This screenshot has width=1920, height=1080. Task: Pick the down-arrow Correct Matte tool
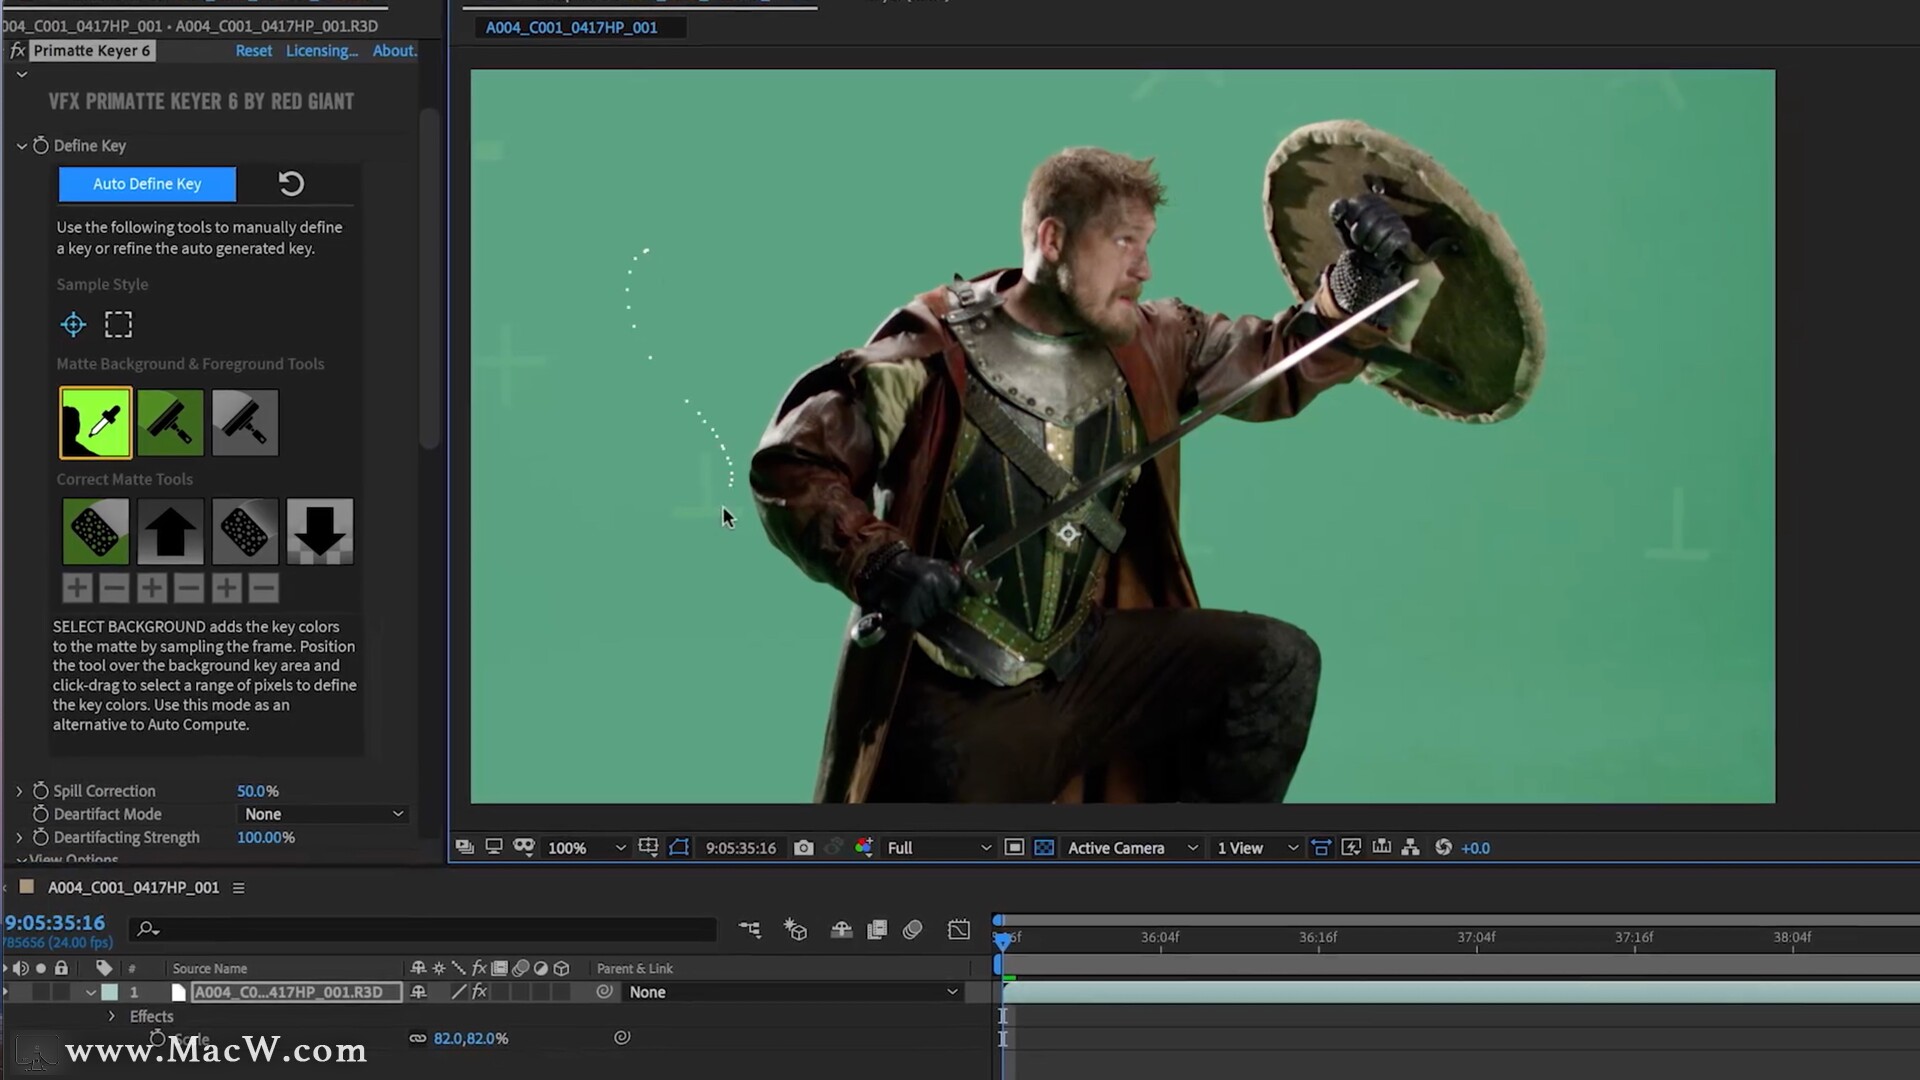[x=320, y=531]
